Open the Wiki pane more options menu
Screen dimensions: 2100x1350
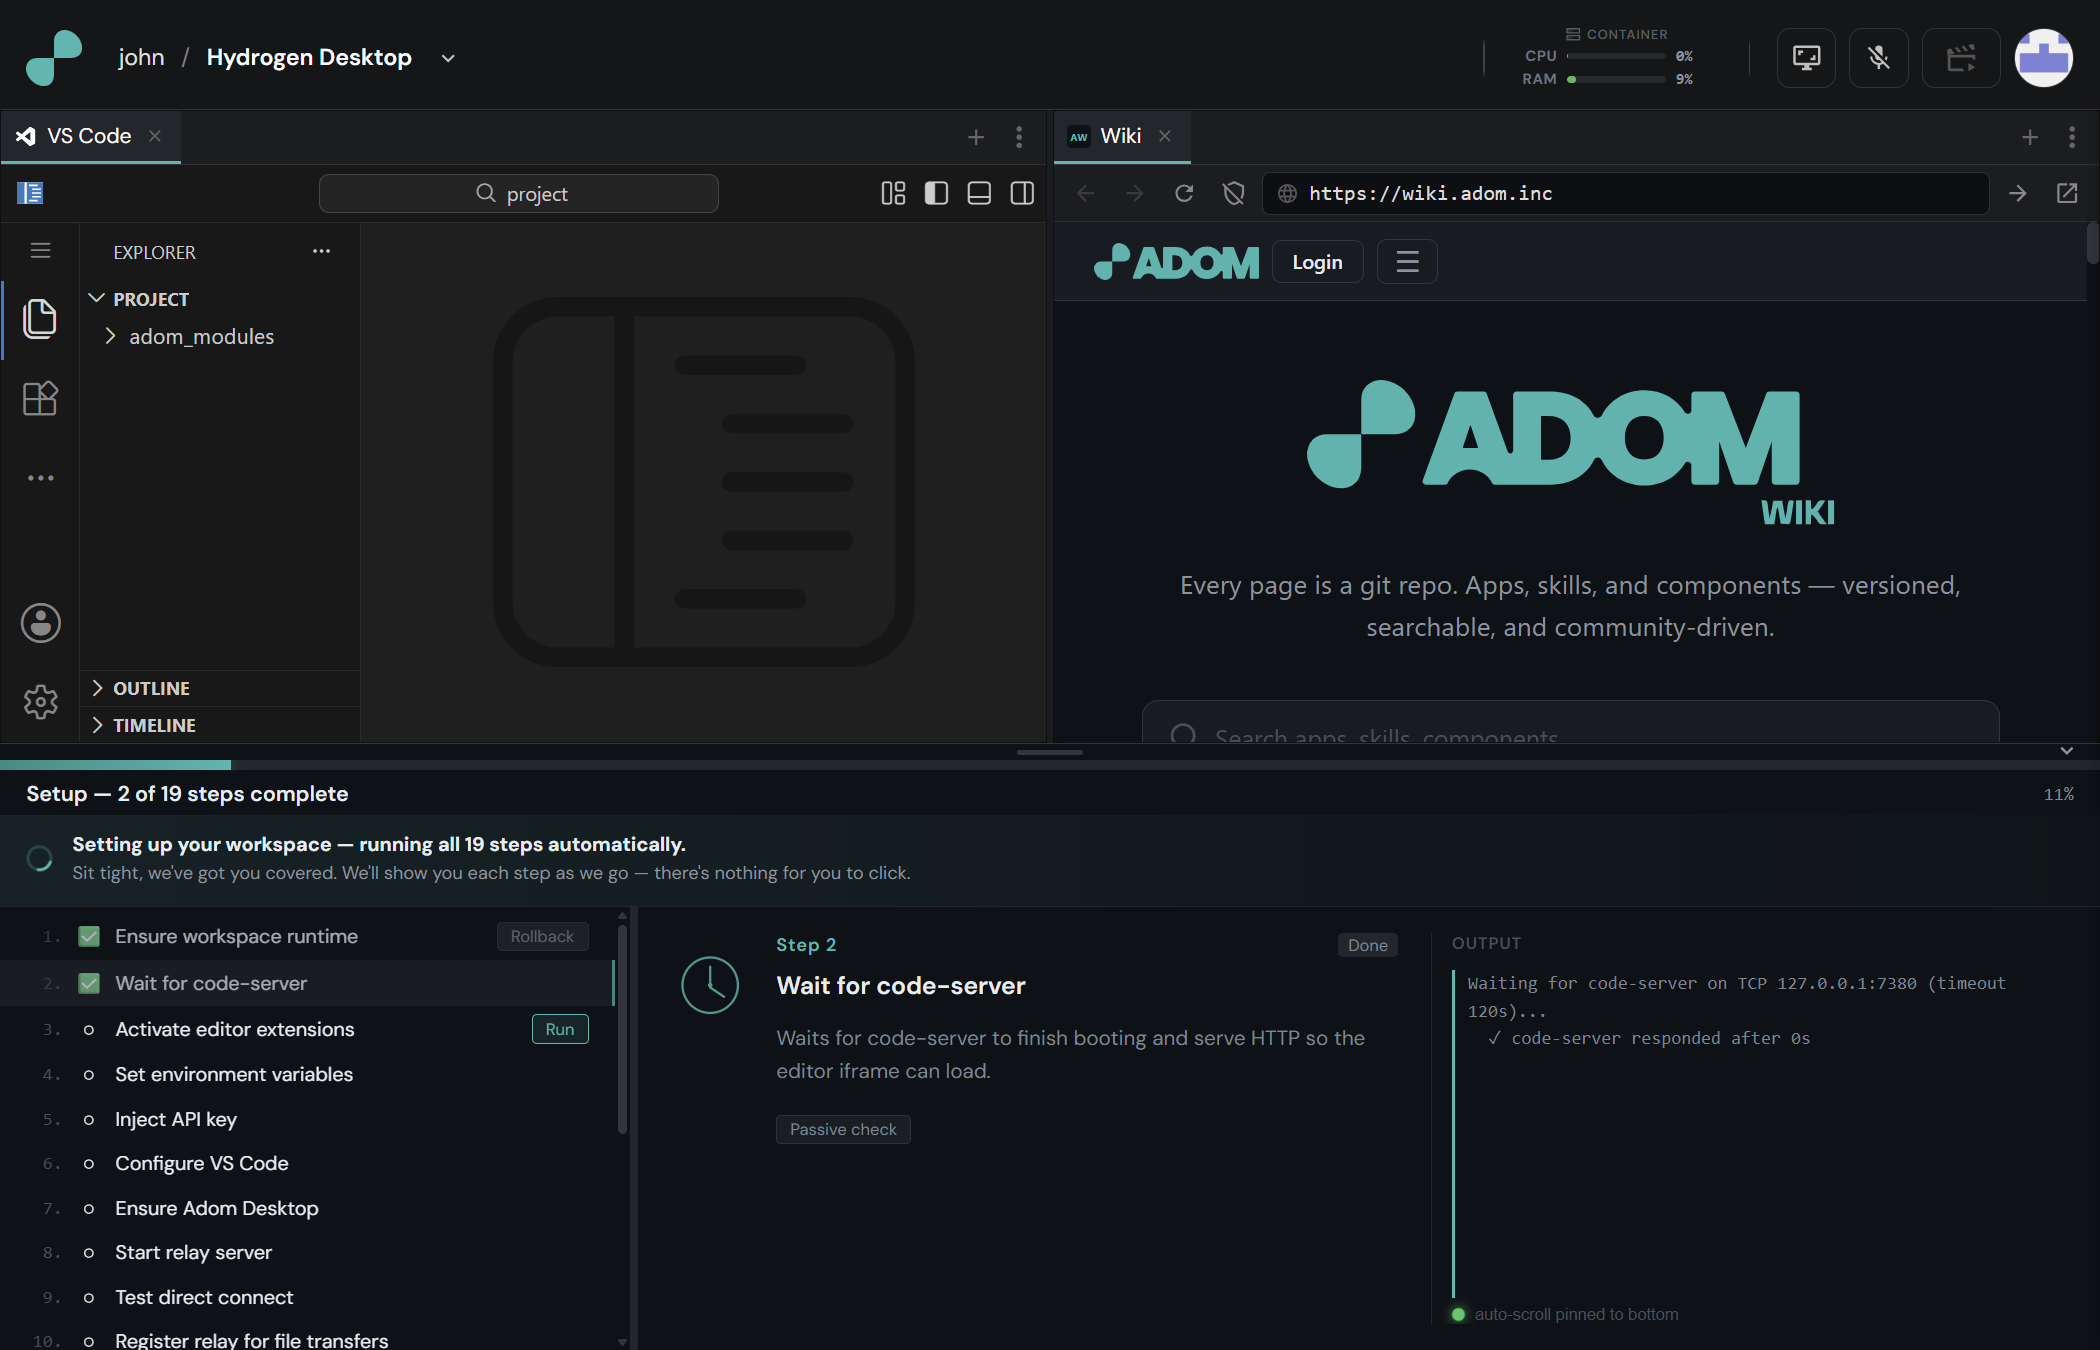(x=2072, y=137)
